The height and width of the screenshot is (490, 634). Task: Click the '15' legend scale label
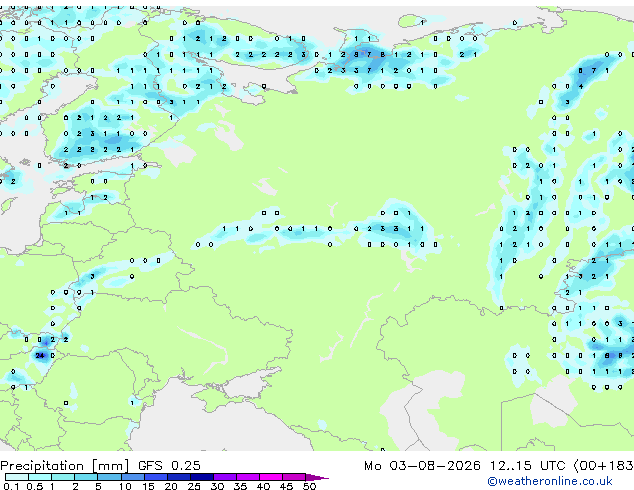coord(148,486)
